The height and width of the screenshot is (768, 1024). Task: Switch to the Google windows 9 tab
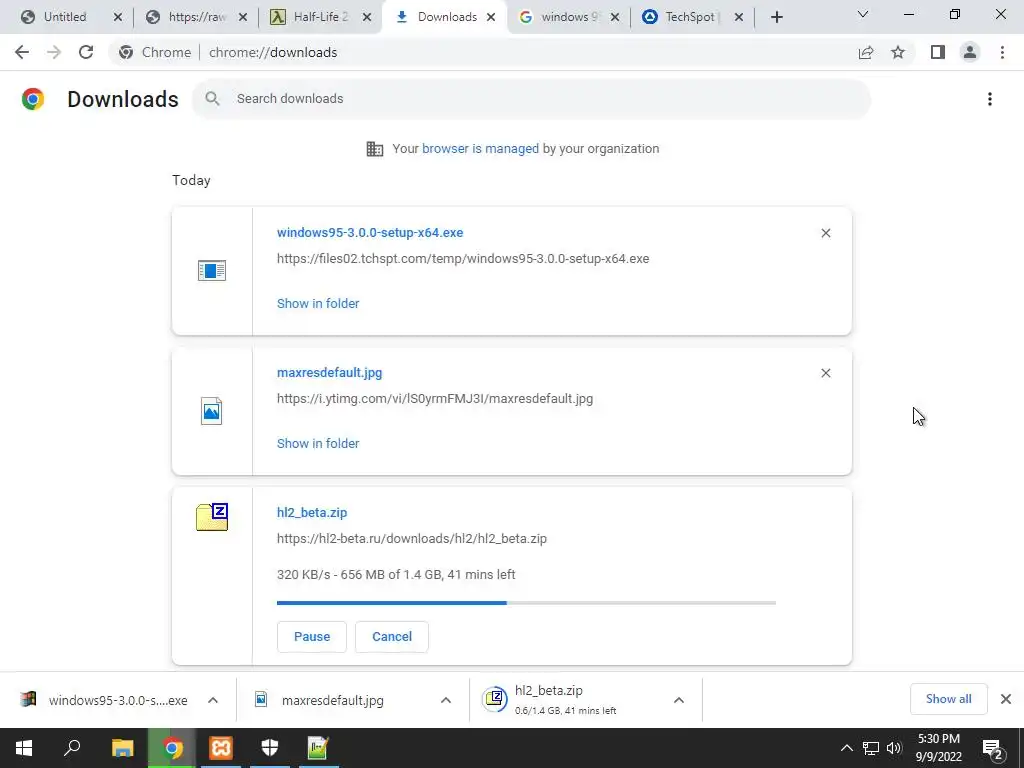(x=568, y=17)
